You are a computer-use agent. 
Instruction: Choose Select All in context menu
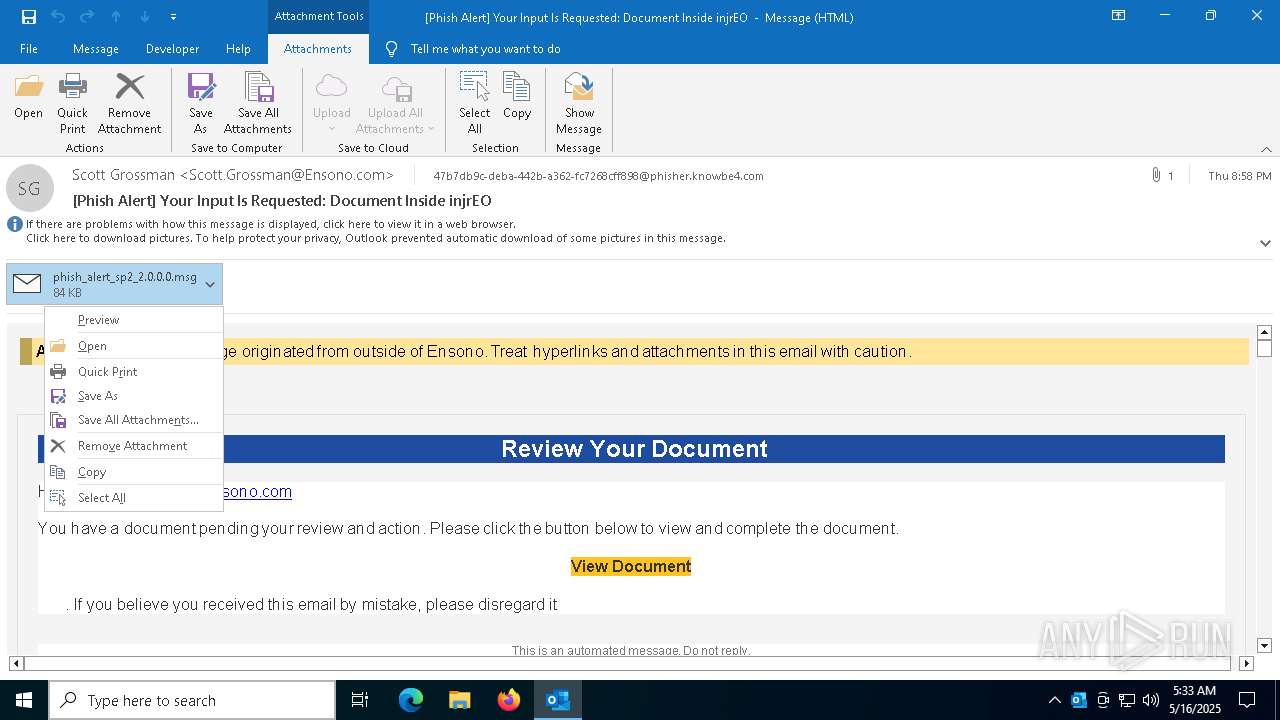(x=134, y=498)
